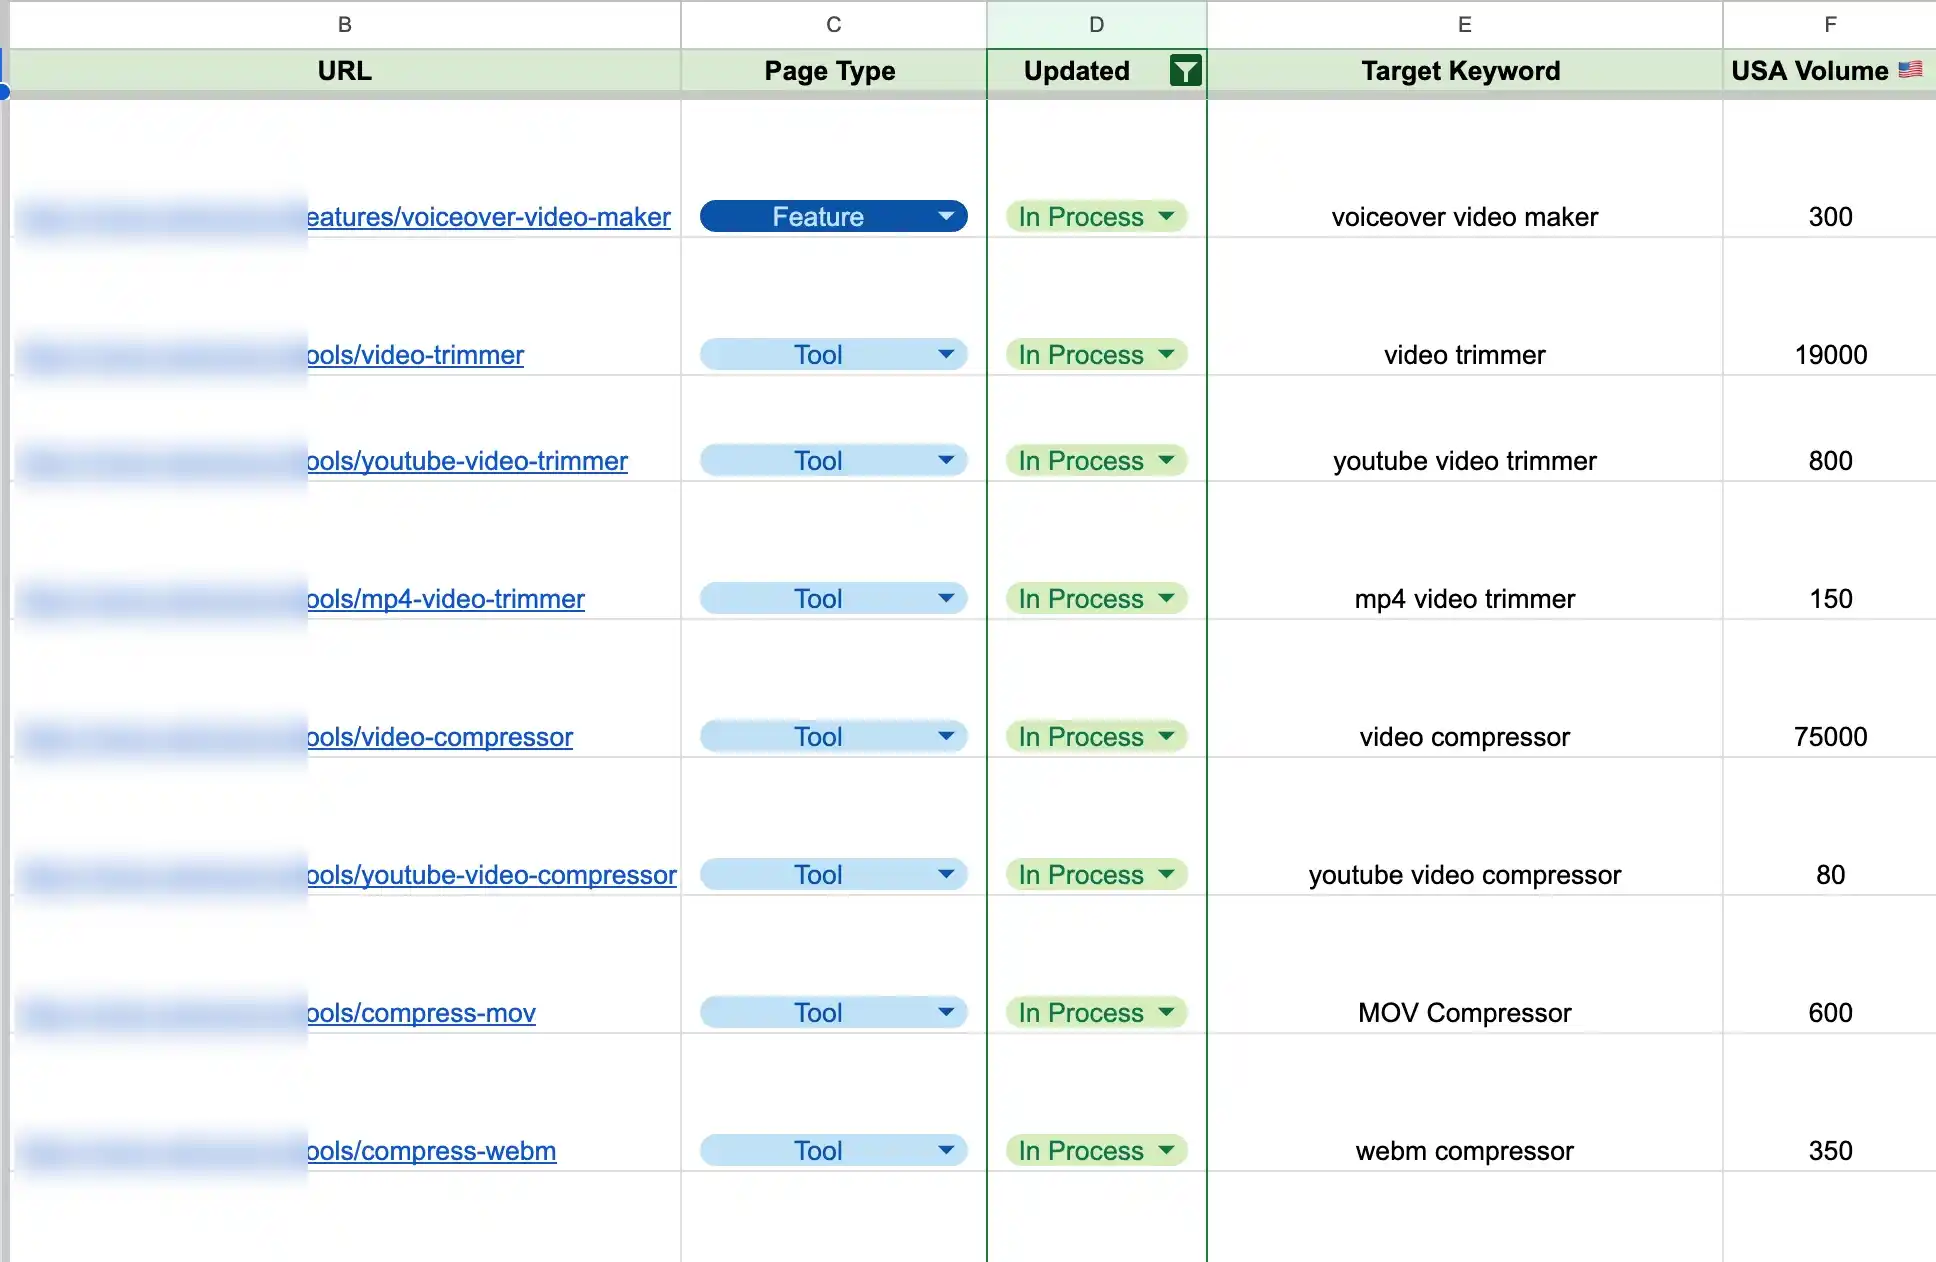Select the entire column D header
The height and width of the screenshot is (1262, 1936).
coord(1096,24)
